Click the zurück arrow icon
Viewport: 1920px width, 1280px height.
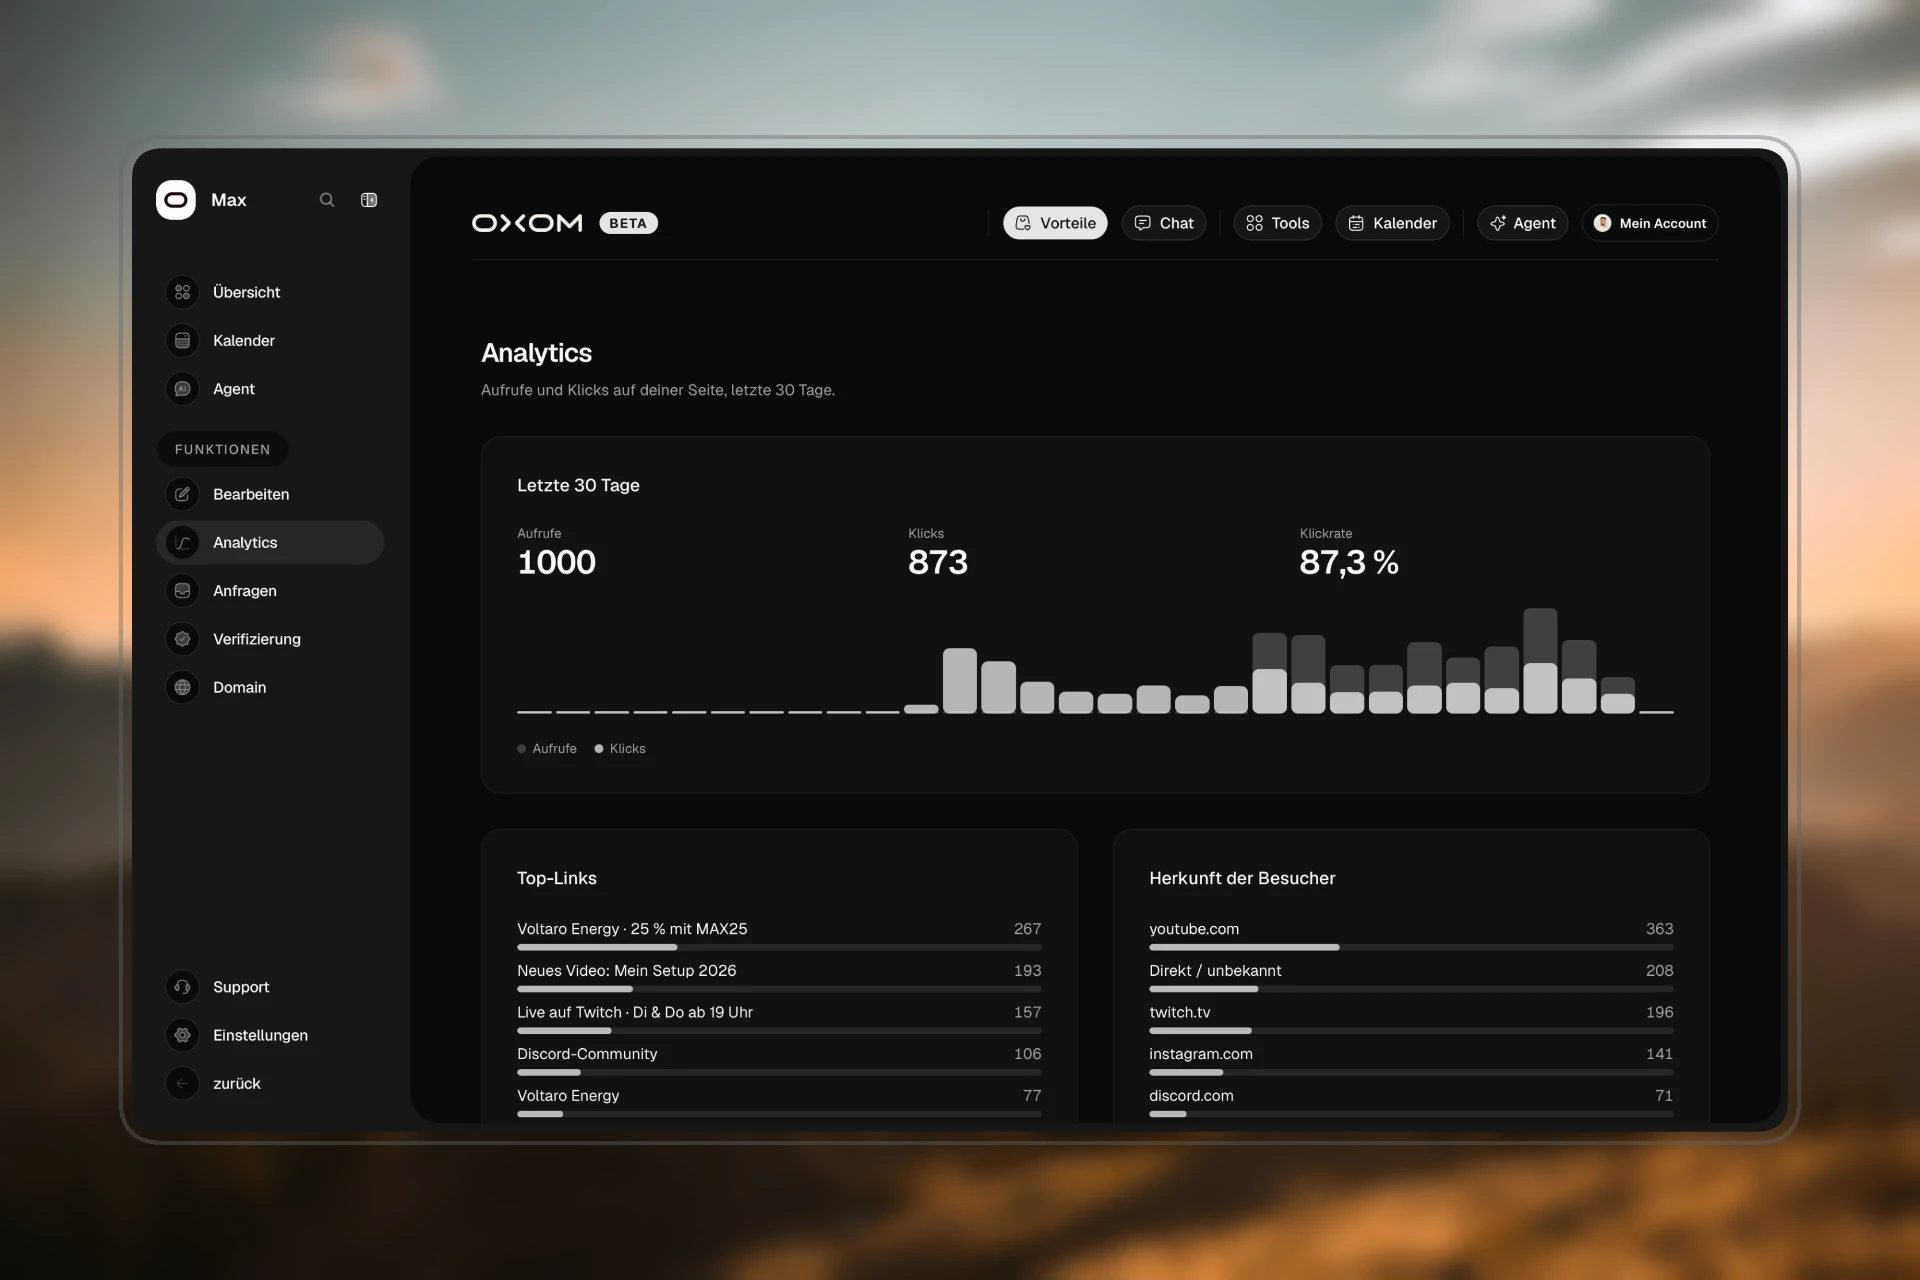(182, 1083)
